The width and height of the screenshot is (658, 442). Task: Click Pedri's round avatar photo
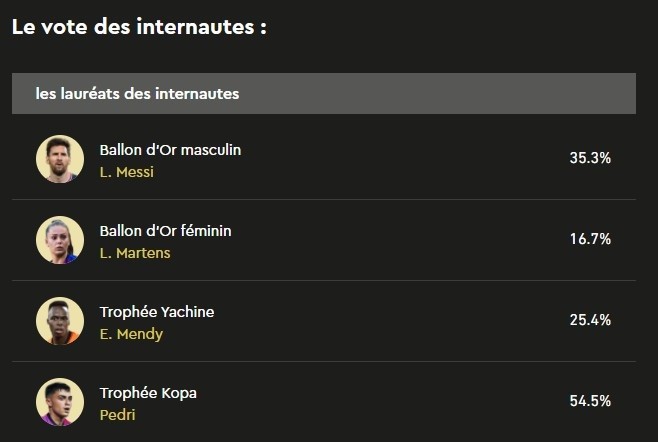pos(60,402)
